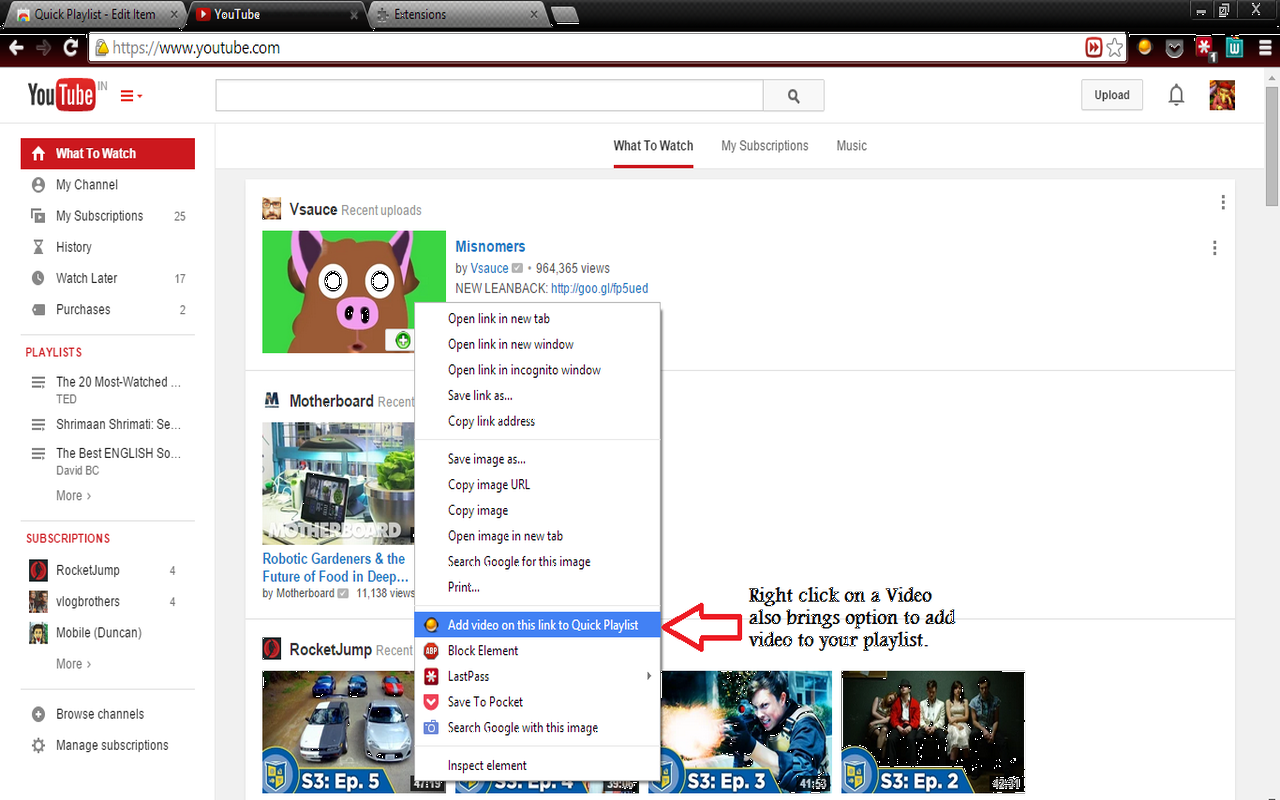This screenshot has height=800, width=1280.
Task: Switch to the Quick Playlist - Edit Item browser tab
Action: [x=93, y=14]
